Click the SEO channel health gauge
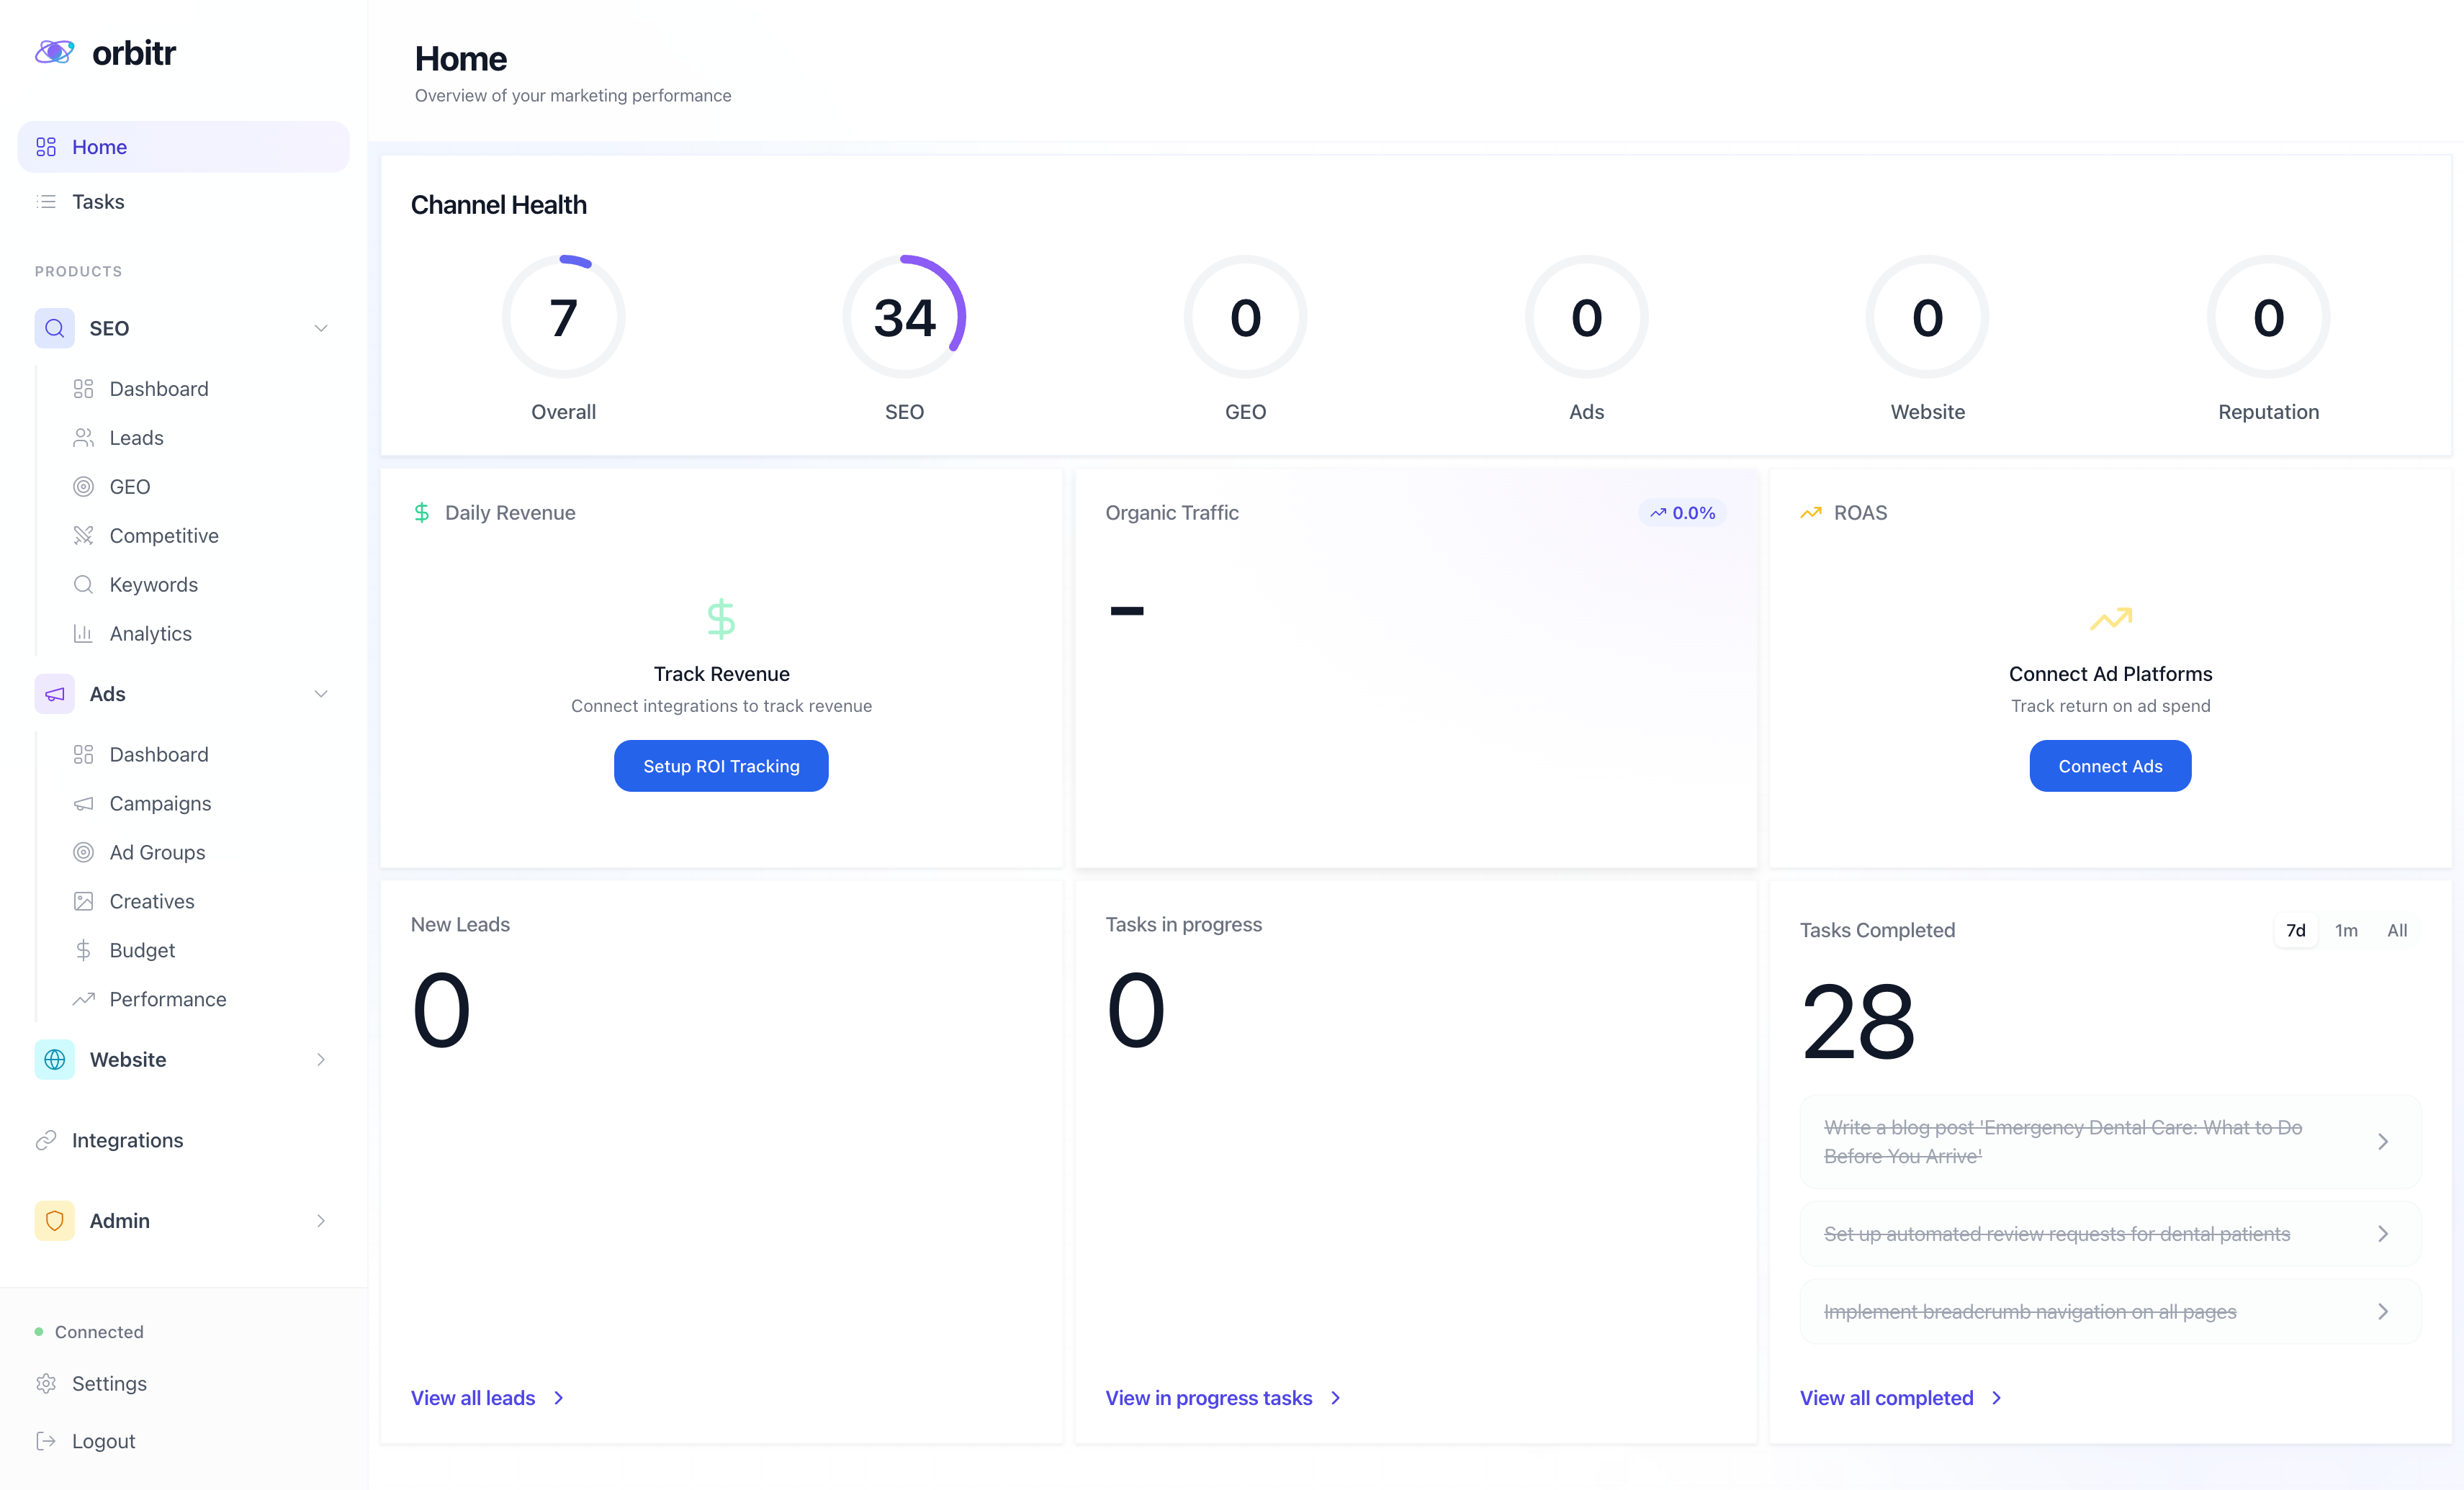Viewport: 2464px width, 1490px height. (x=904, y=318)
